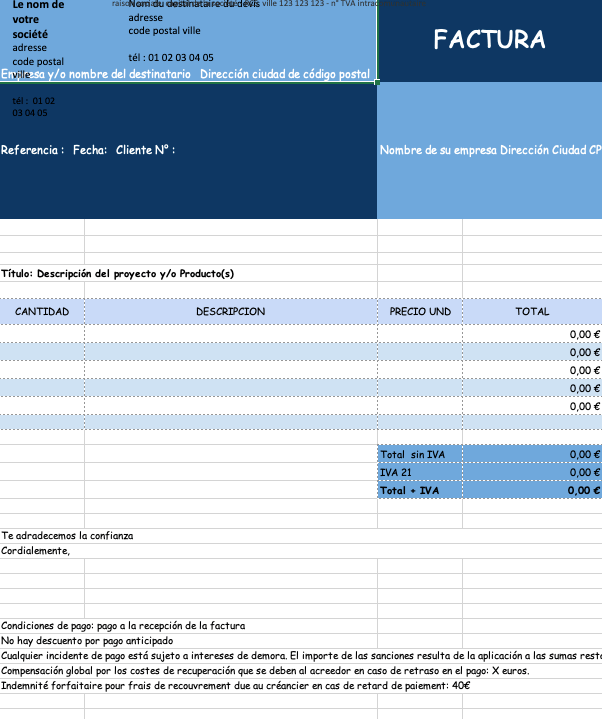Click 'Nombre de su empresa Dirección Ciudad CP'
The width and height of the screenshot is (602, 719).
pos(490,150)
